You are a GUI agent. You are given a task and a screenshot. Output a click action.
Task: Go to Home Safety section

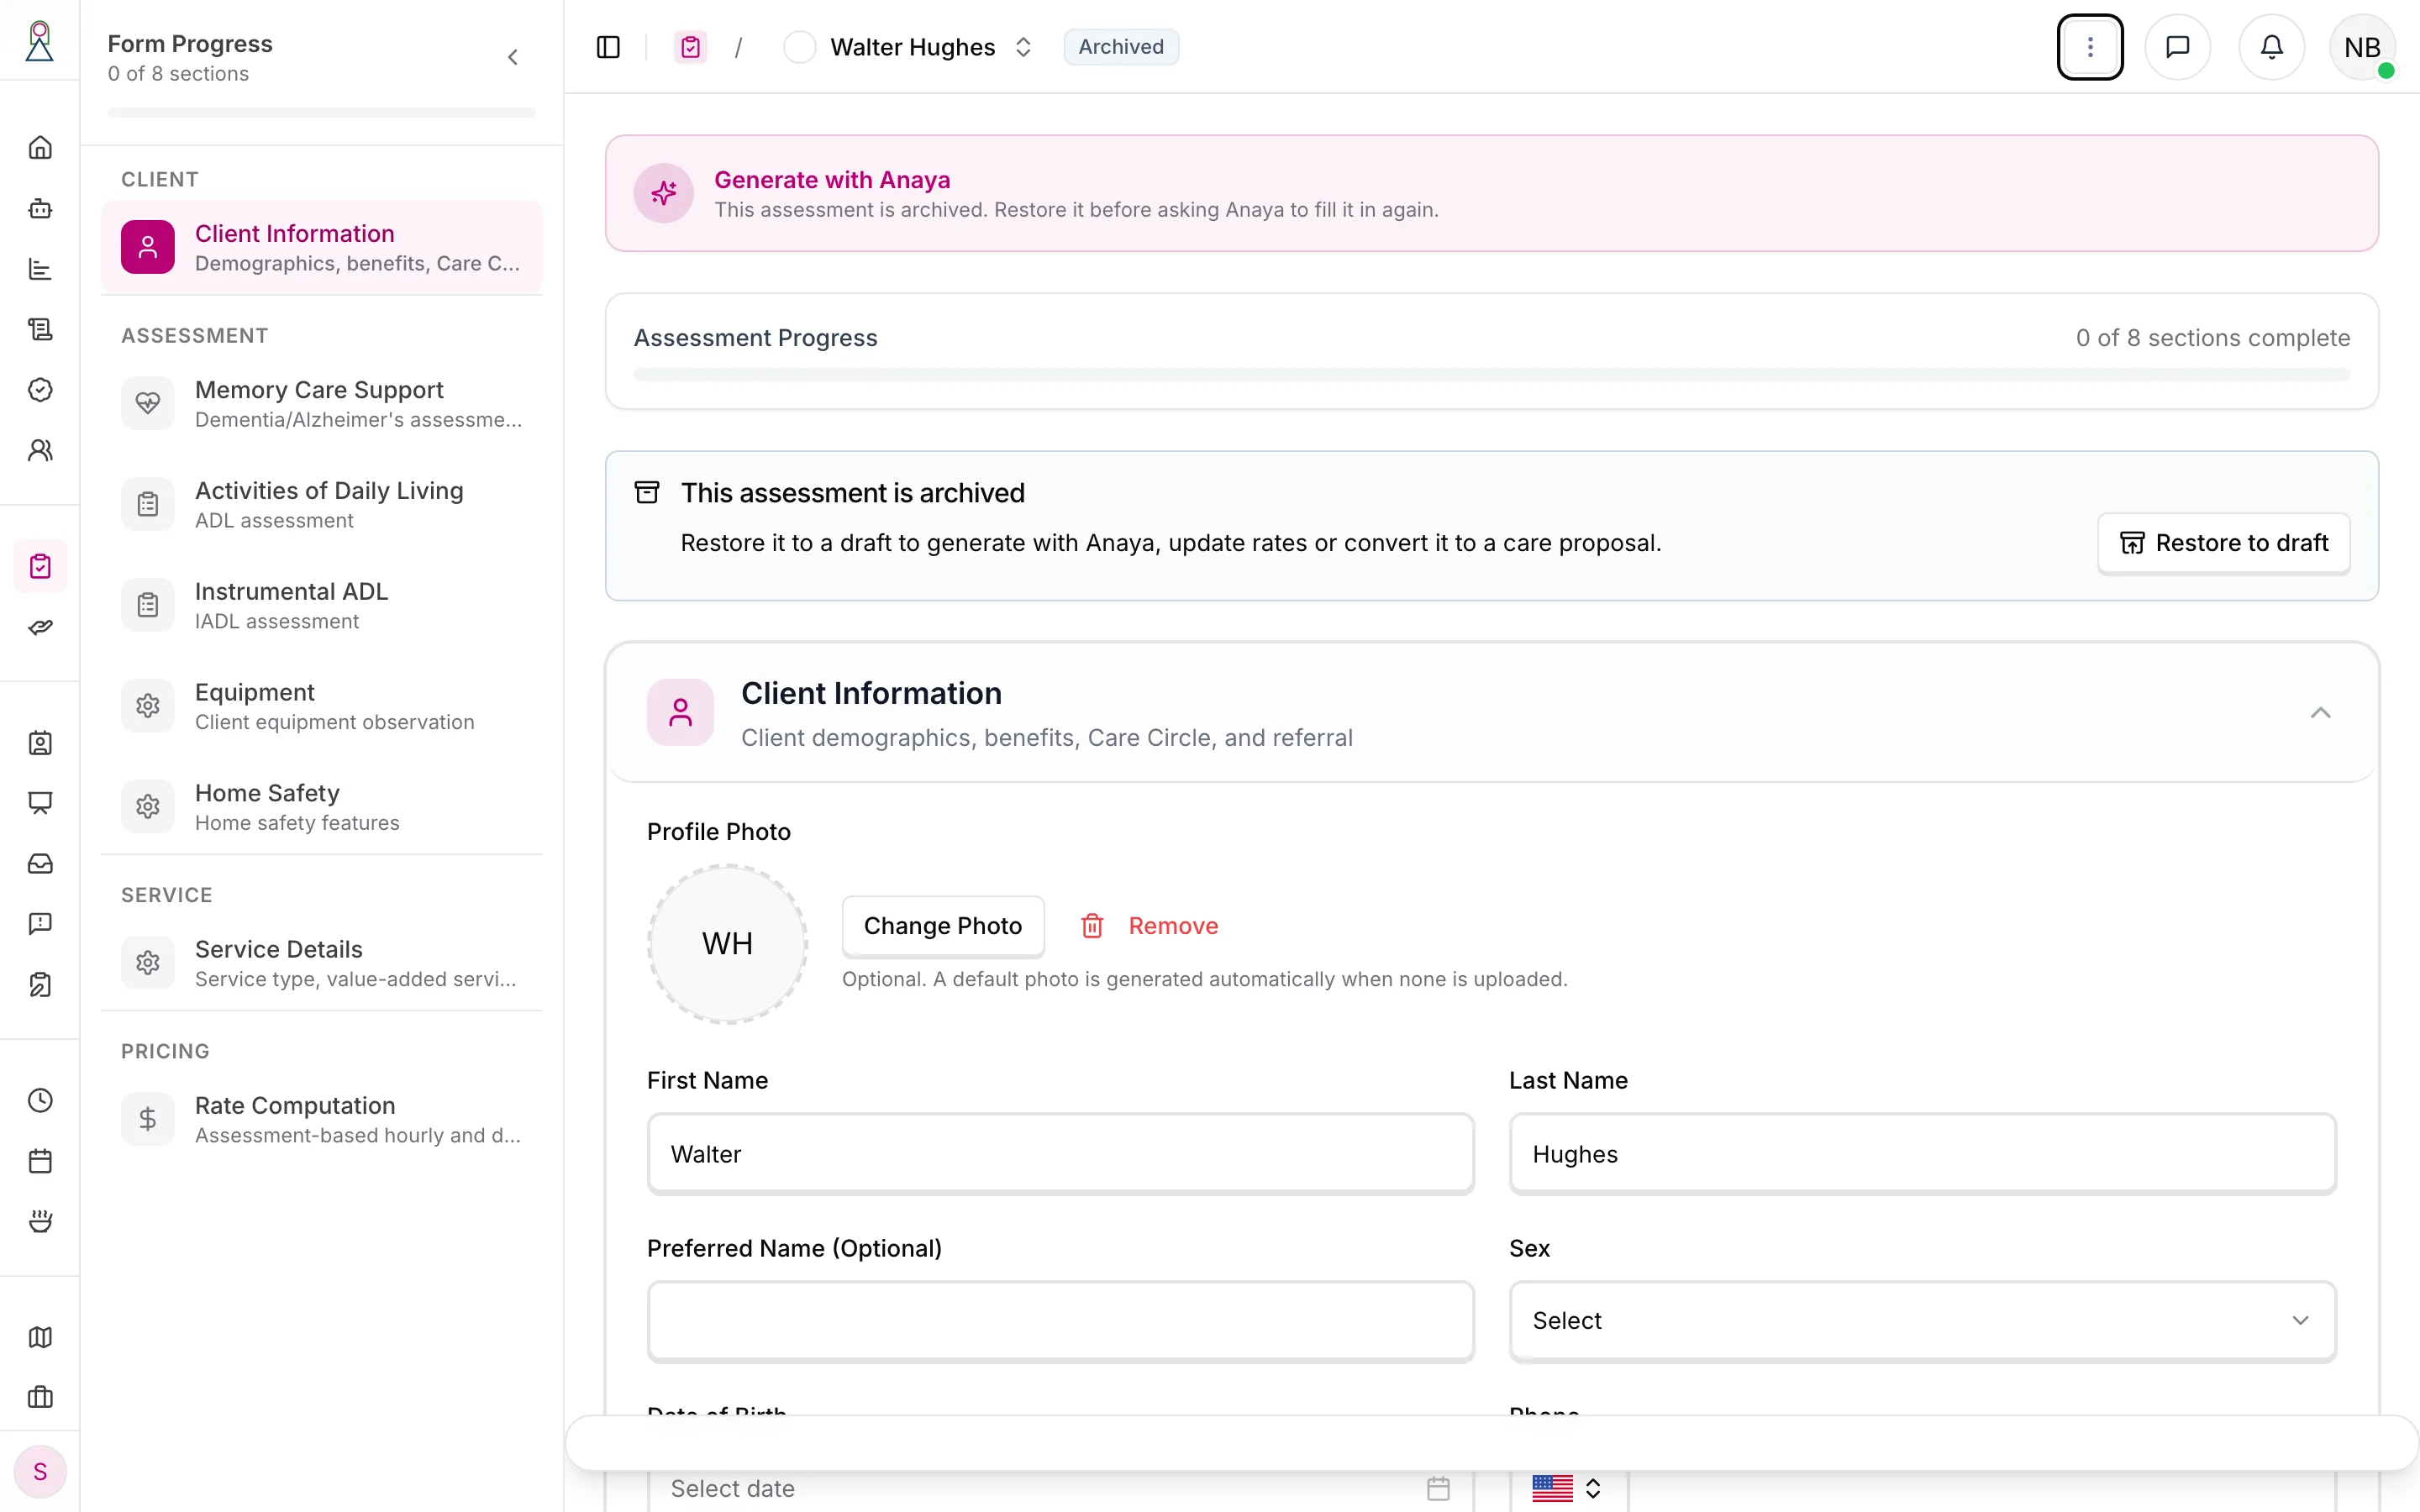pyautogui.click(x=321, y=807)
